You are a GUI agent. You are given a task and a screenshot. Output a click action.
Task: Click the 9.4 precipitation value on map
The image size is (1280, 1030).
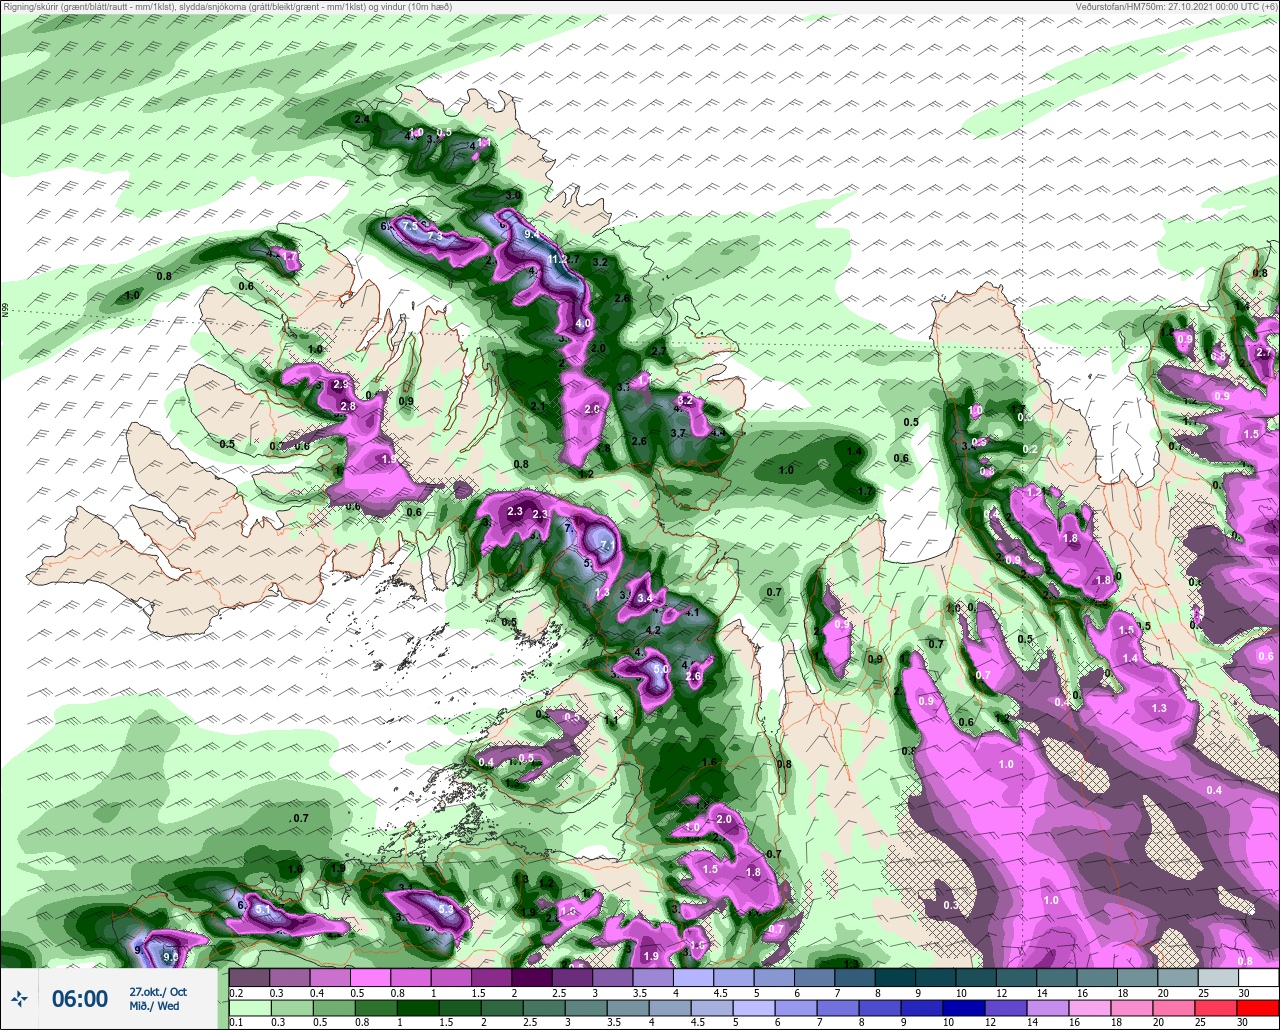(532, 234)
